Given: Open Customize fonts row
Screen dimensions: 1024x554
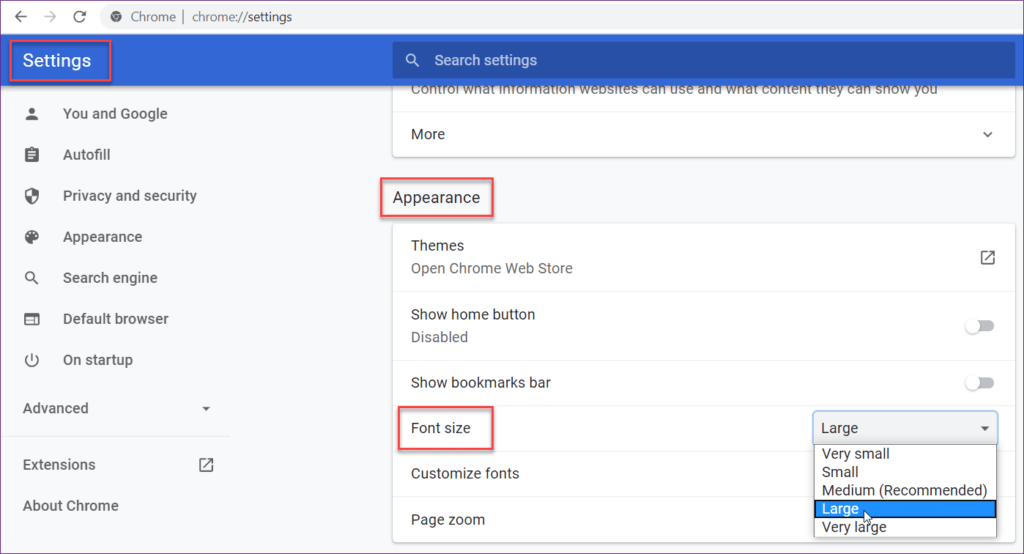Looking at the screenshot, I should coord(602,474).
